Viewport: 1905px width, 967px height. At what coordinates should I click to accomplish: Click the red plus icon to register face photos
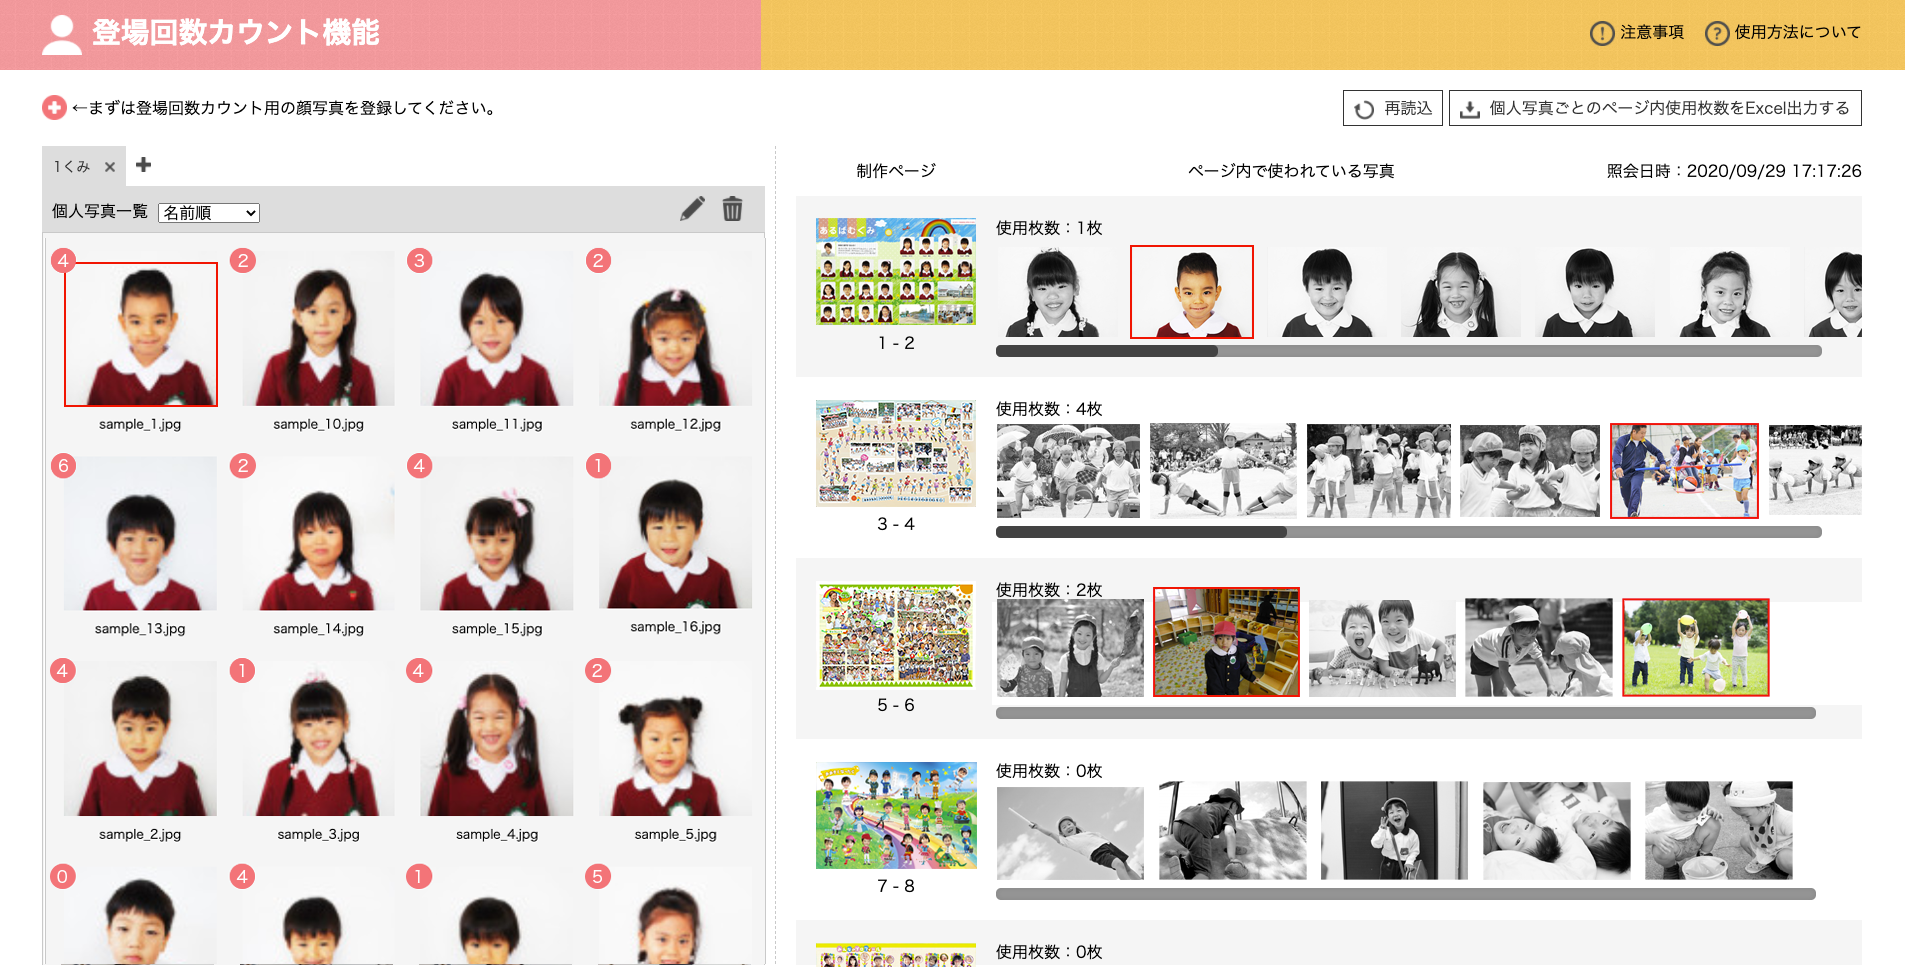(54, 106)
